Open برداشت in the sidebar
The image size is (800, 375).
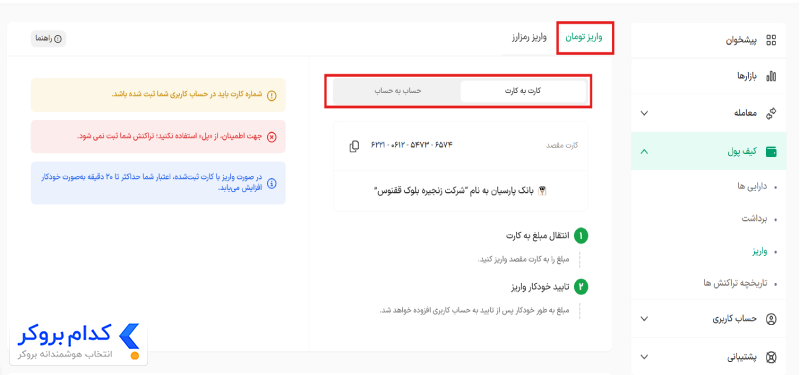[x=755, y=219]
